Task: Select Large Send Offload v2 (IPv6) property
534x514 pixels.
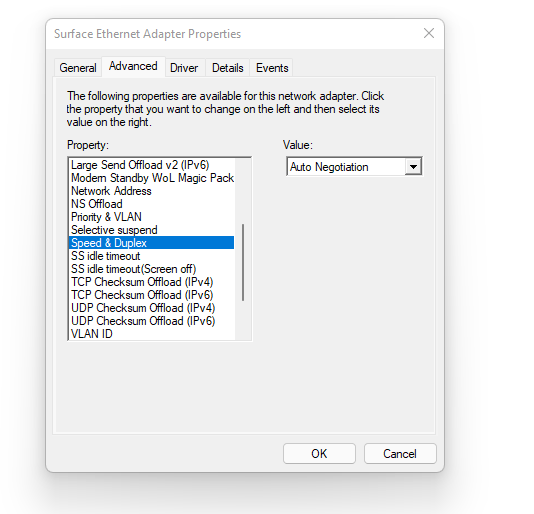Action: tap(152, 165)
